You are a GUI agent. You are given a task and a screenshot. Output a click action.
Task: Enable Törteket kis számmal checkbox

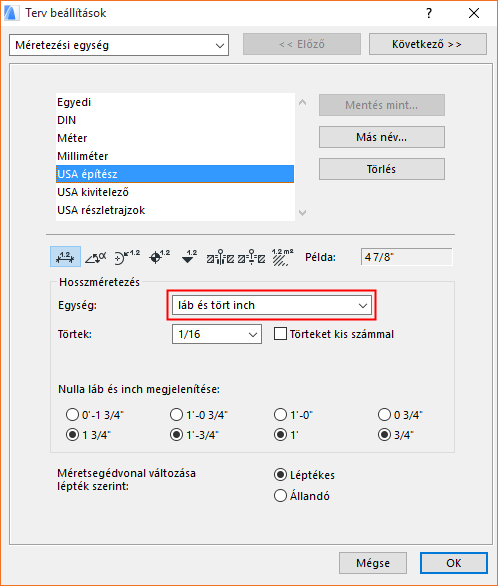point(280,334)
